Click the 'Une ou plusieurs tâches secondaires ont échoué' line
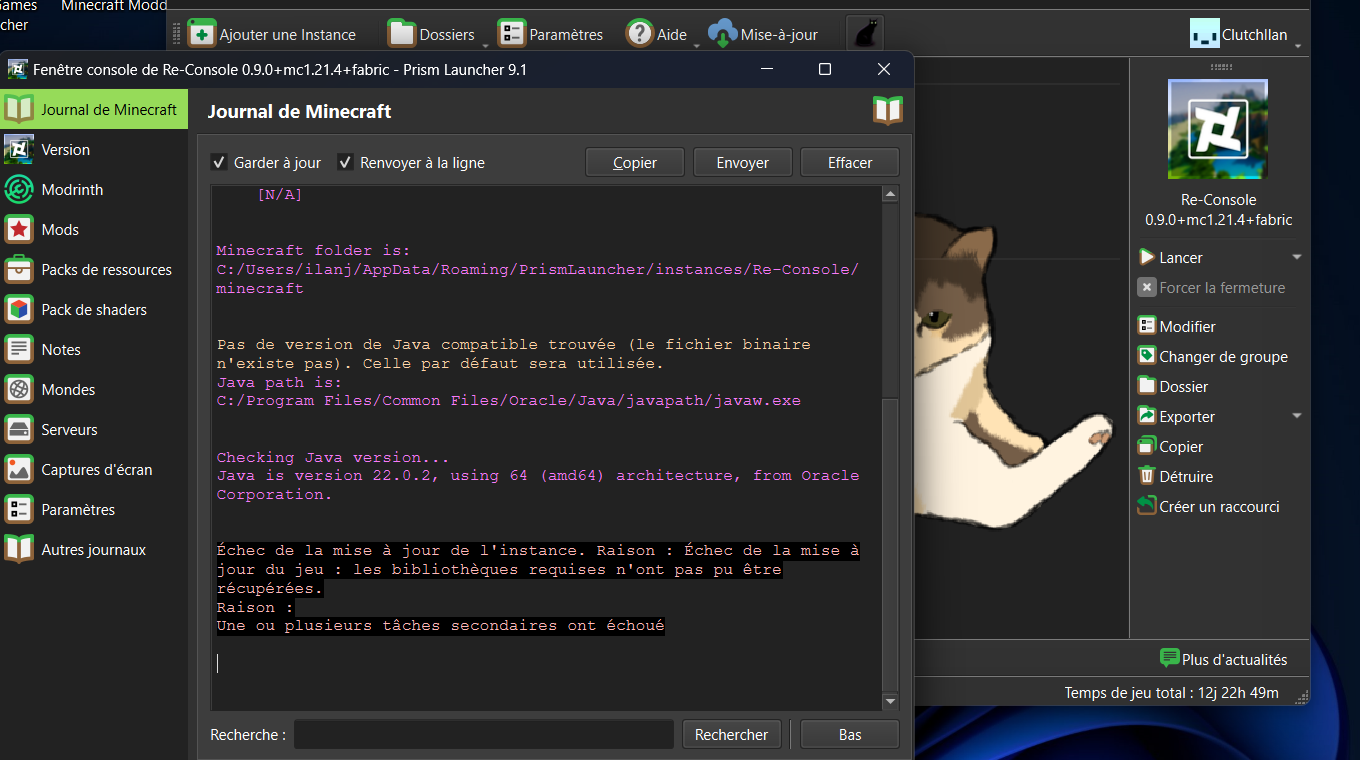1360x760 pixels. pyautogui.click(x=441, y=626)
